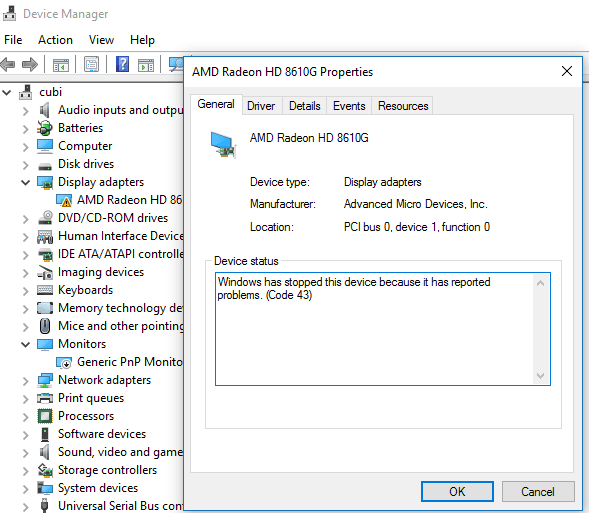Click the Computer category monitor icon
Screen dimensions: 589x513
[x=45, y=146]
